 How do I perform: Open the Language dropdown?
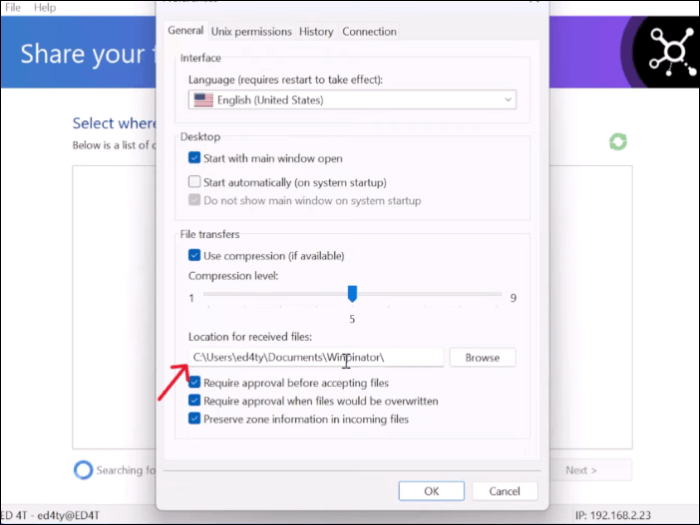pyautogui.click(x=352, y=100)
